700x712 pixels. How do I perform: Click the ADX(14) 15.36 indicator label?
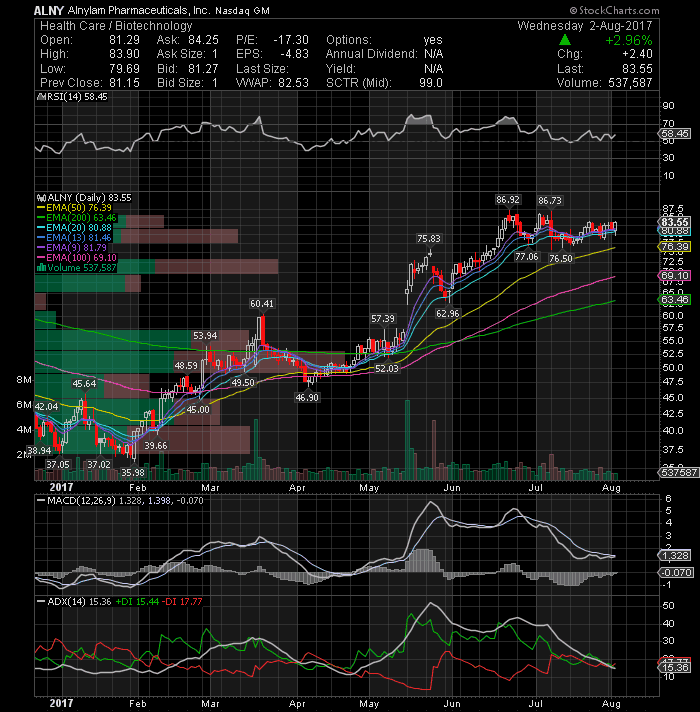click(x=74, y=601)
